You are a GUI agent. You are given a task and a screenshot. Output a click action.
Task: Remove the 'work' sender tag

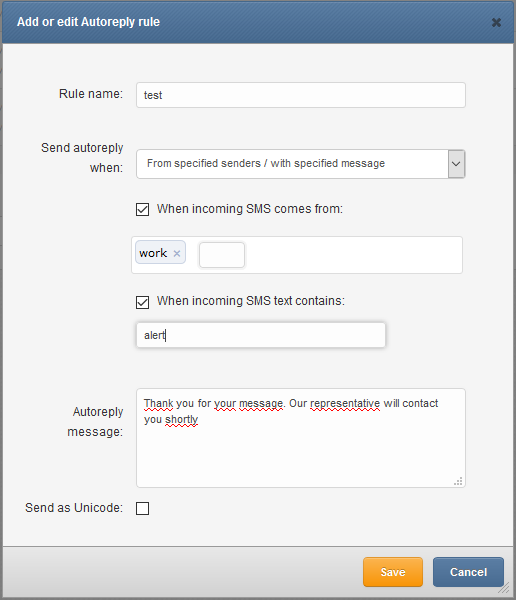(x=176, y=253)
